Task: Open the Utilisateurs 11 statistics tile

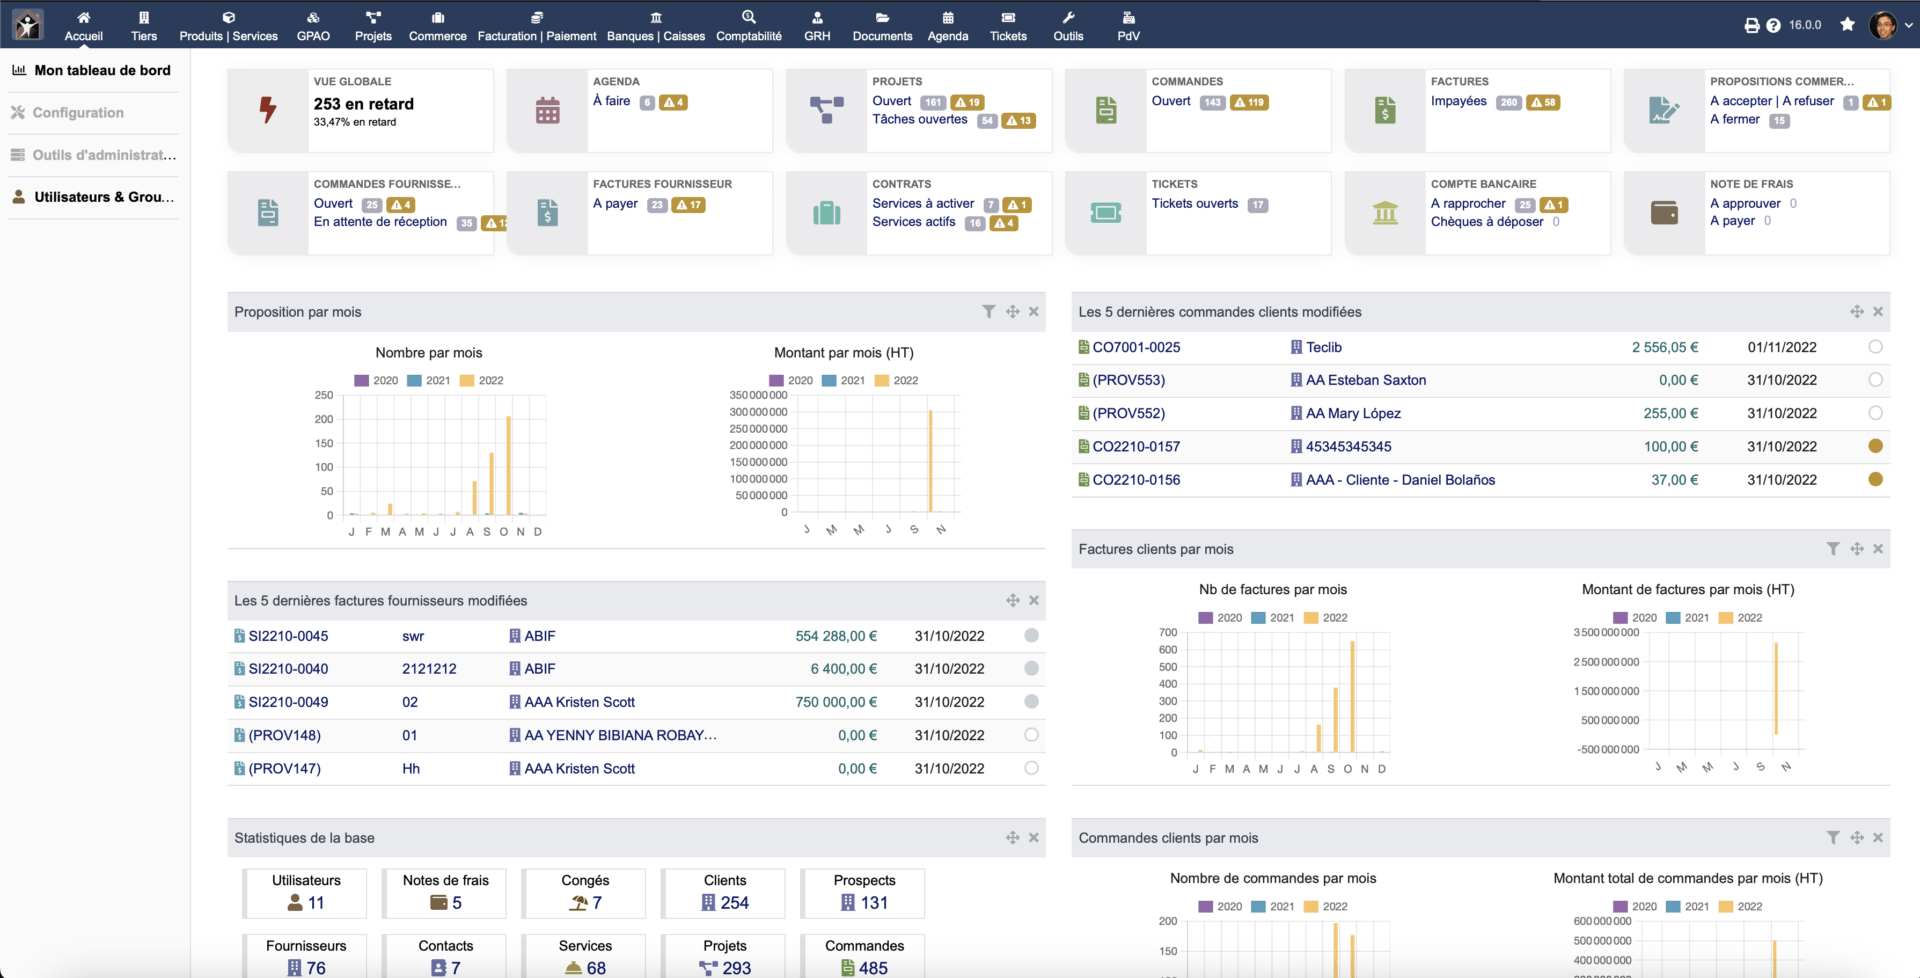Action: (x=306, y=893)
